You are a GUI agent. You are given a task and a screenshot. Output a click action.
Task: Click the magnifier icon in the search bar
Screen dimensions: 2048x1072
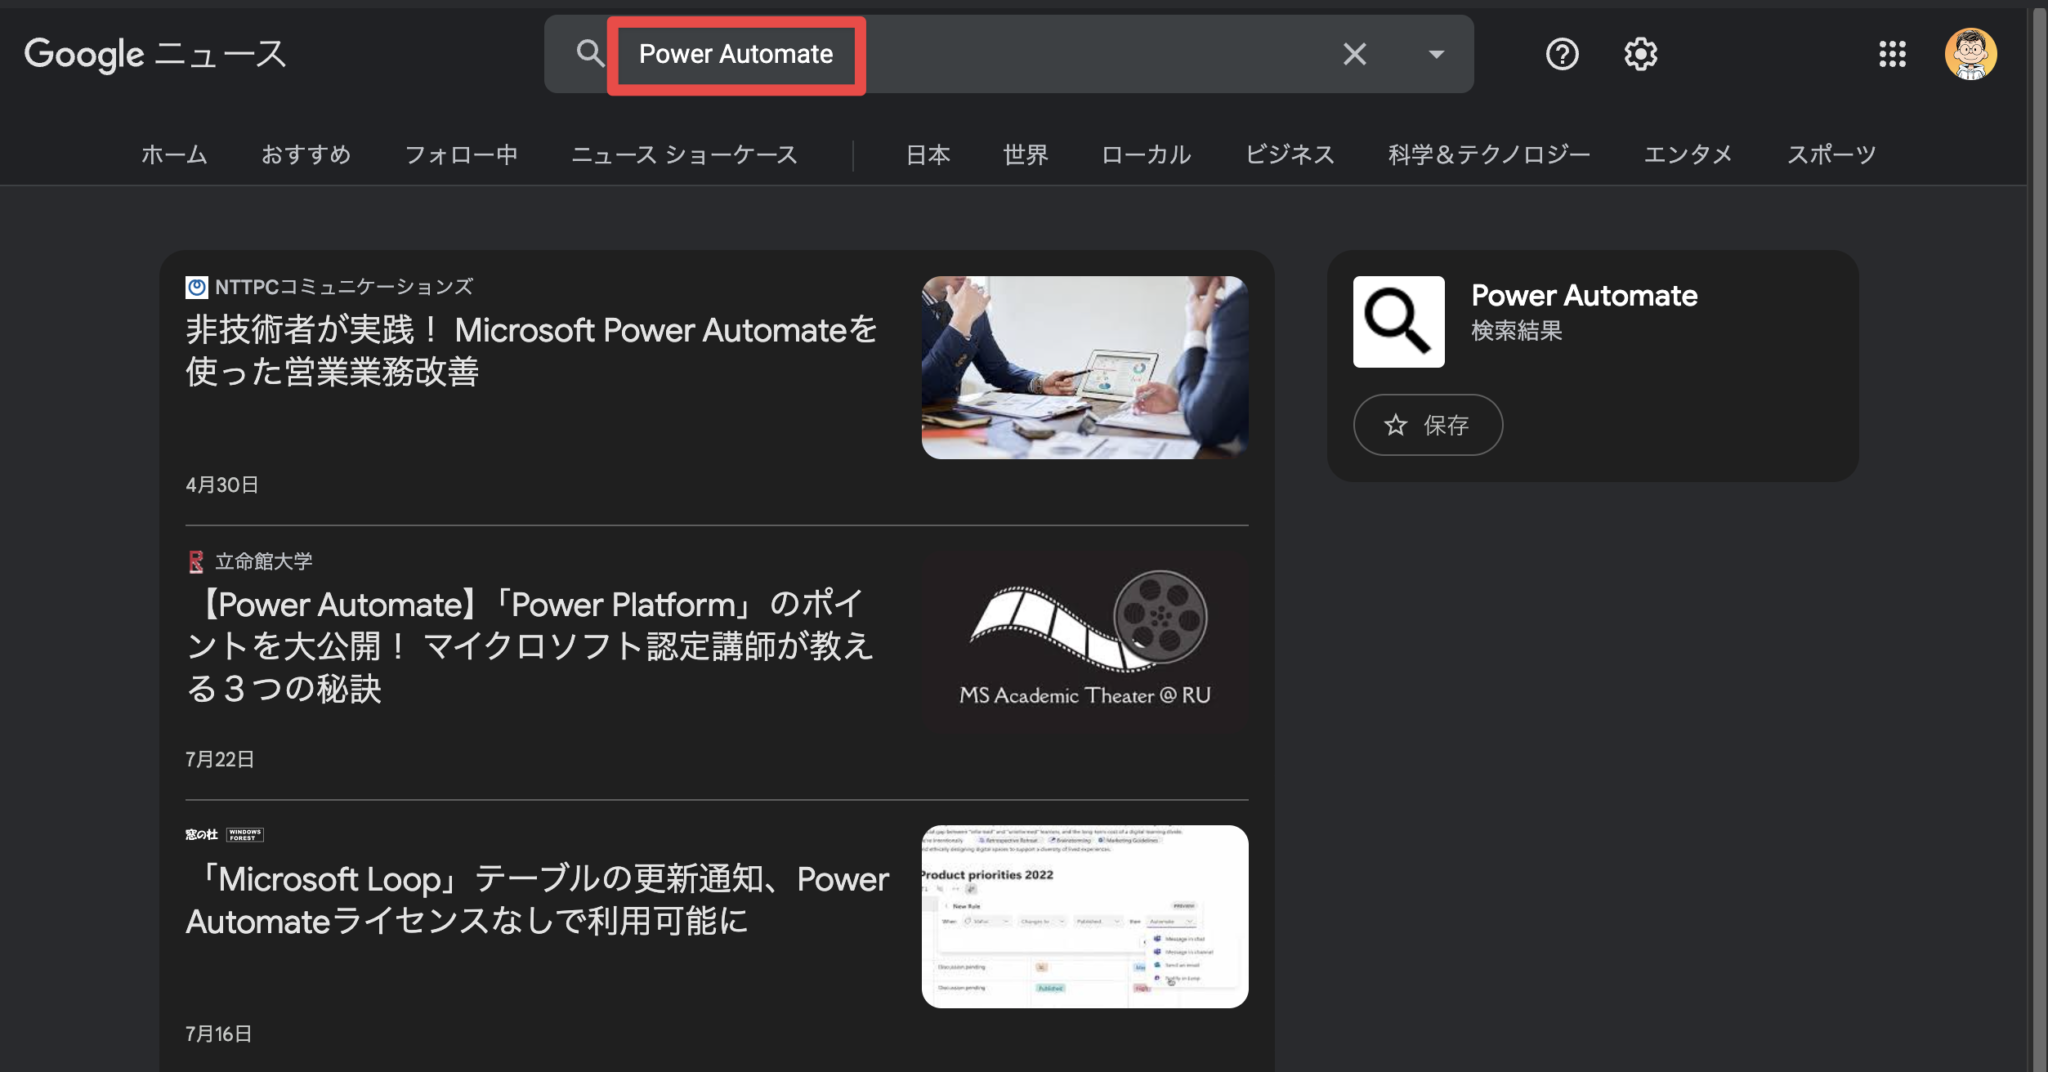pyautogui.click(x=588, y=54)
